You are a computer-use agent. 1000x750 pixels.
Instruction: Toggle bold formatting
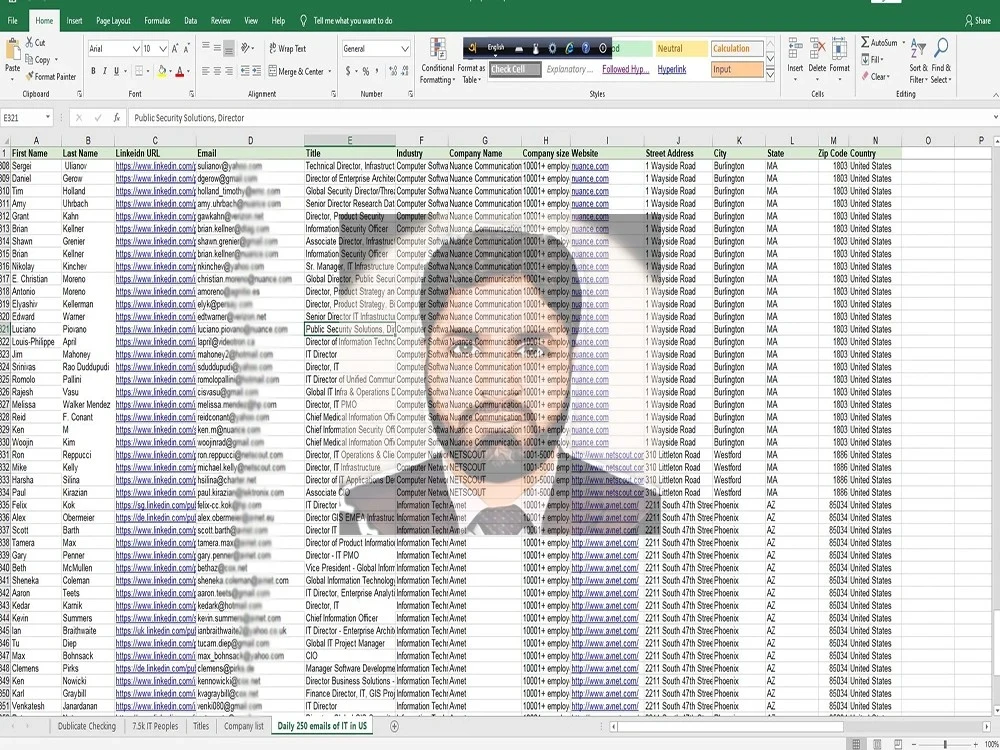(x=93, y=71)
